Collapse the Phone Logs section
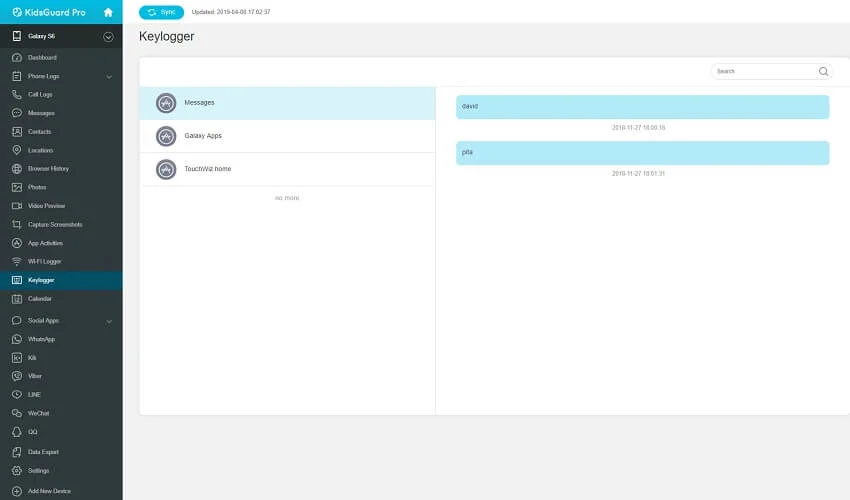Screen dimensions: 850x500 (x=109, y=76)
